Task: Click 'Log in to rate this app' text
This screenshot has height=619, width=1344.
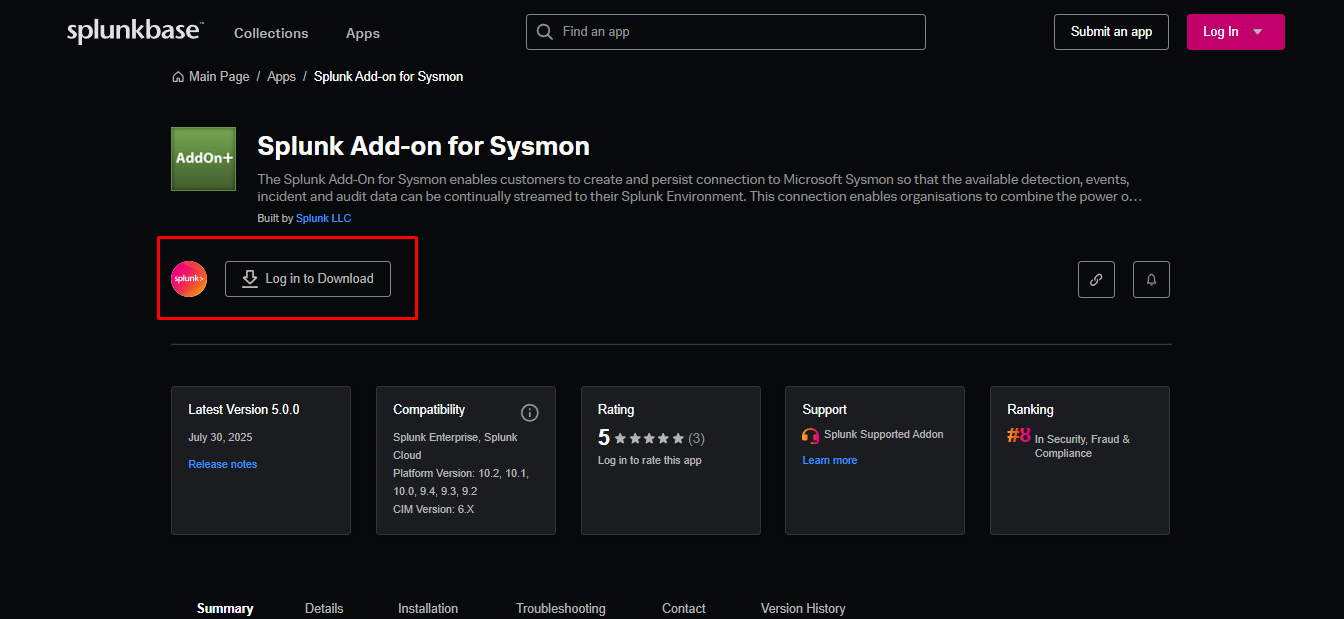Action: (650, 460)
